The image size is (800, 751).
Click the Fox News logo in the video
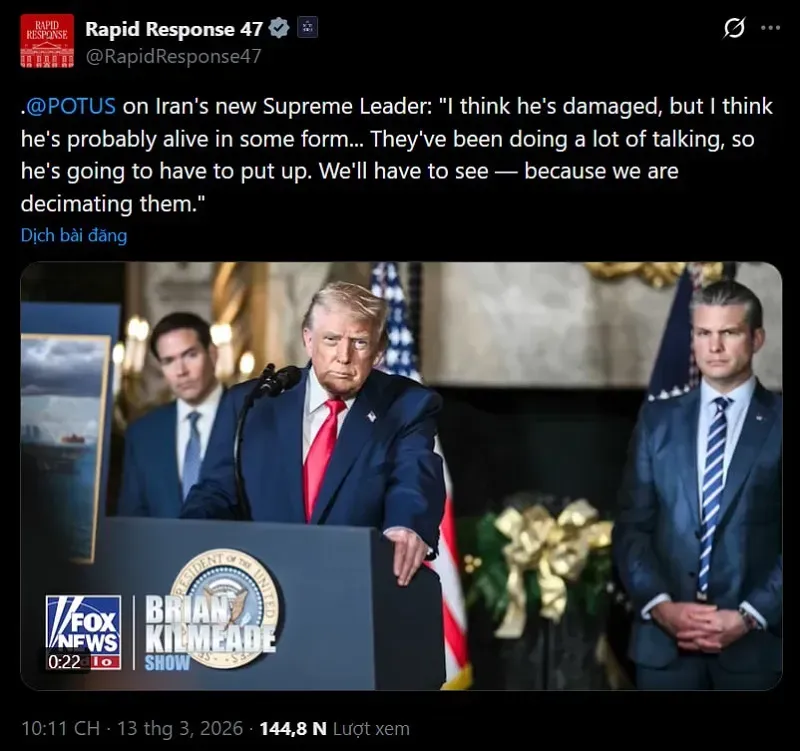pyautogui.click(x=84, y=632)
